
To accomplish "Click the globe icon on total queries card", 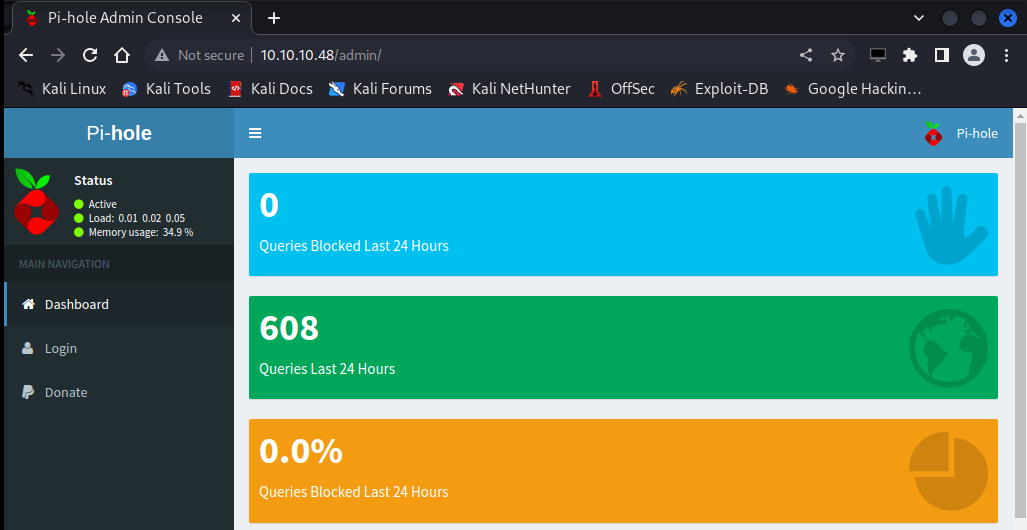I will [x=948, y=348].
